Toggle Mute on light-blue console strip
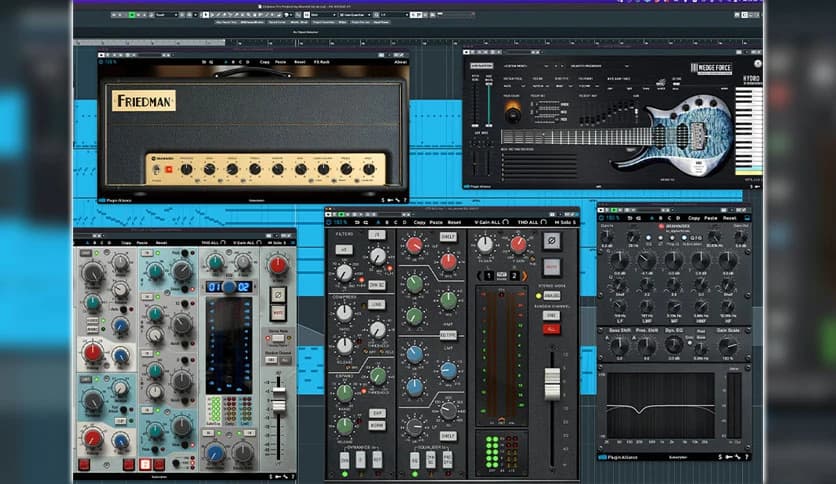The height and width of the screenshot is (484, 836). tap(277, 314)
